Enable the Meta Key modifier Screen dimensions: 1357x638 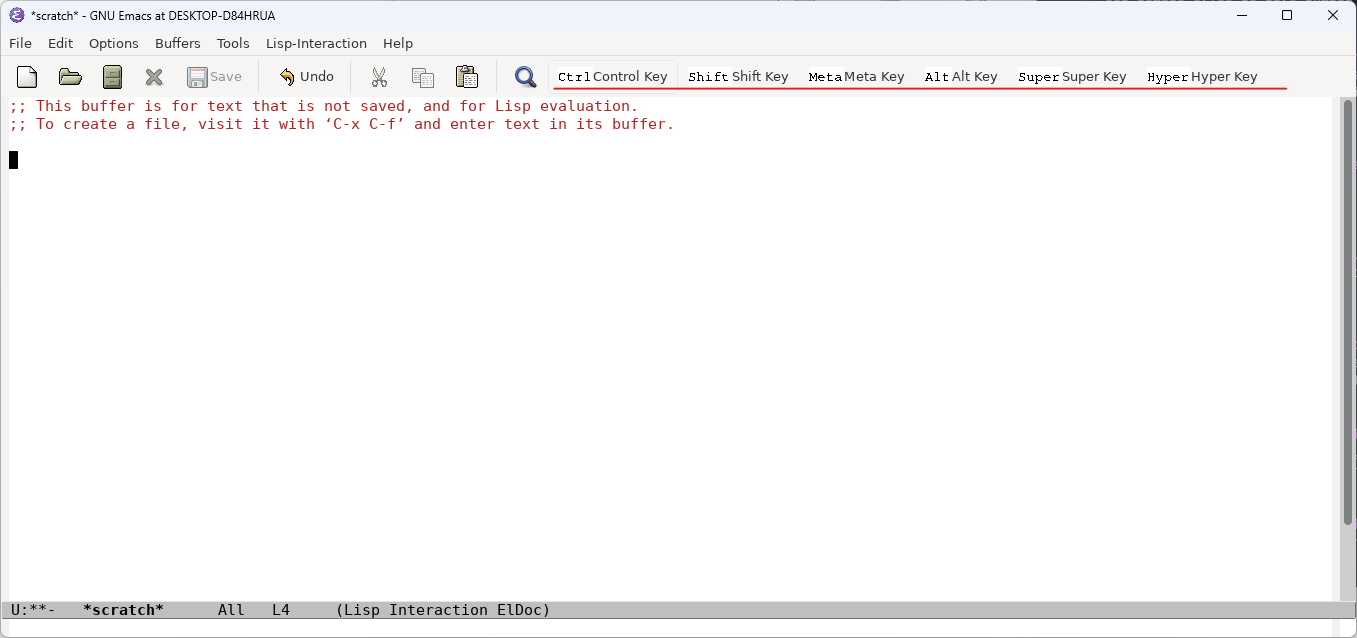pyautogui.click(x=856, y=77)
